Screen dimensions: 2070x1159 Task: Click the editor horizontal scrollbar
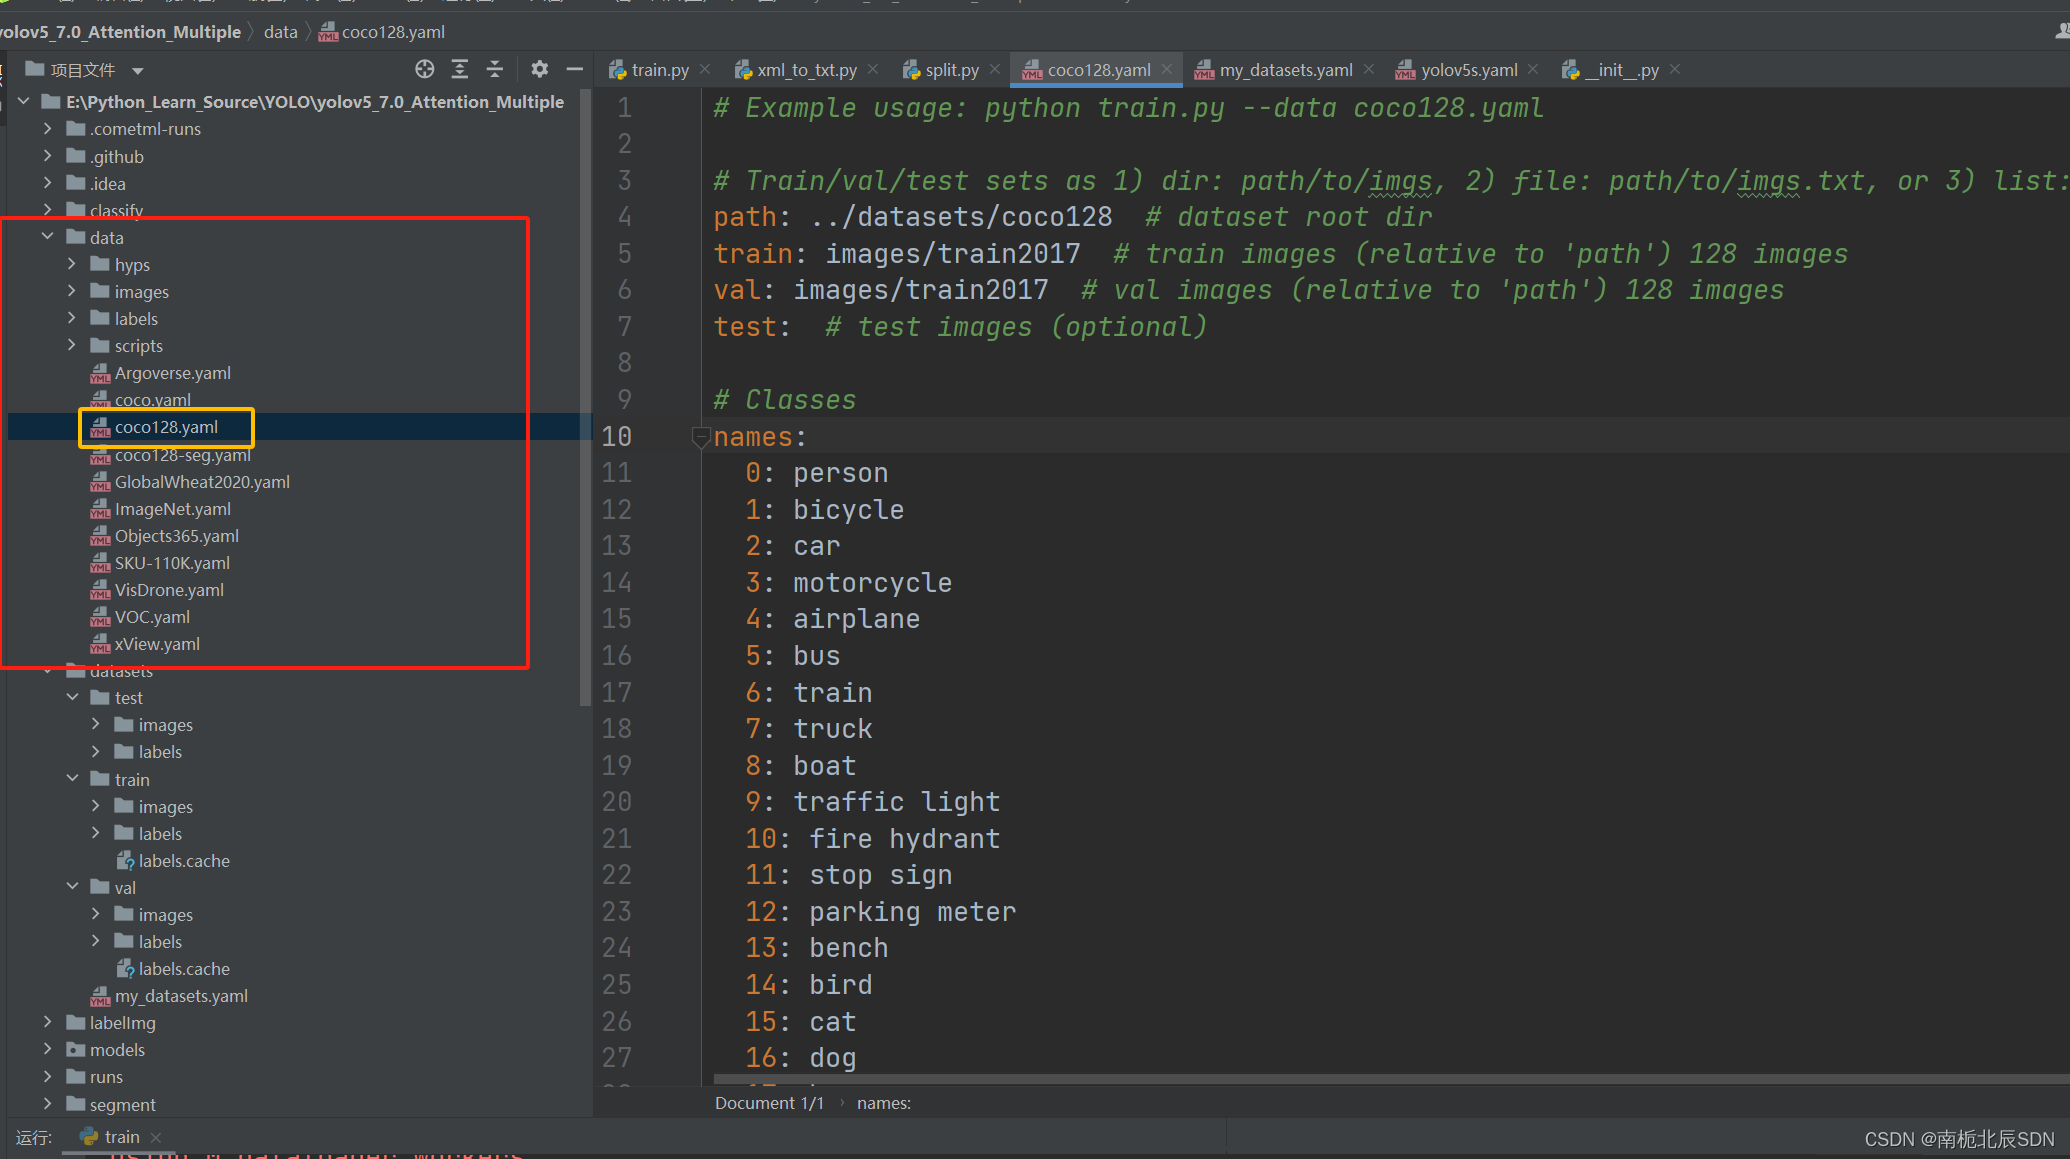1390,1080
